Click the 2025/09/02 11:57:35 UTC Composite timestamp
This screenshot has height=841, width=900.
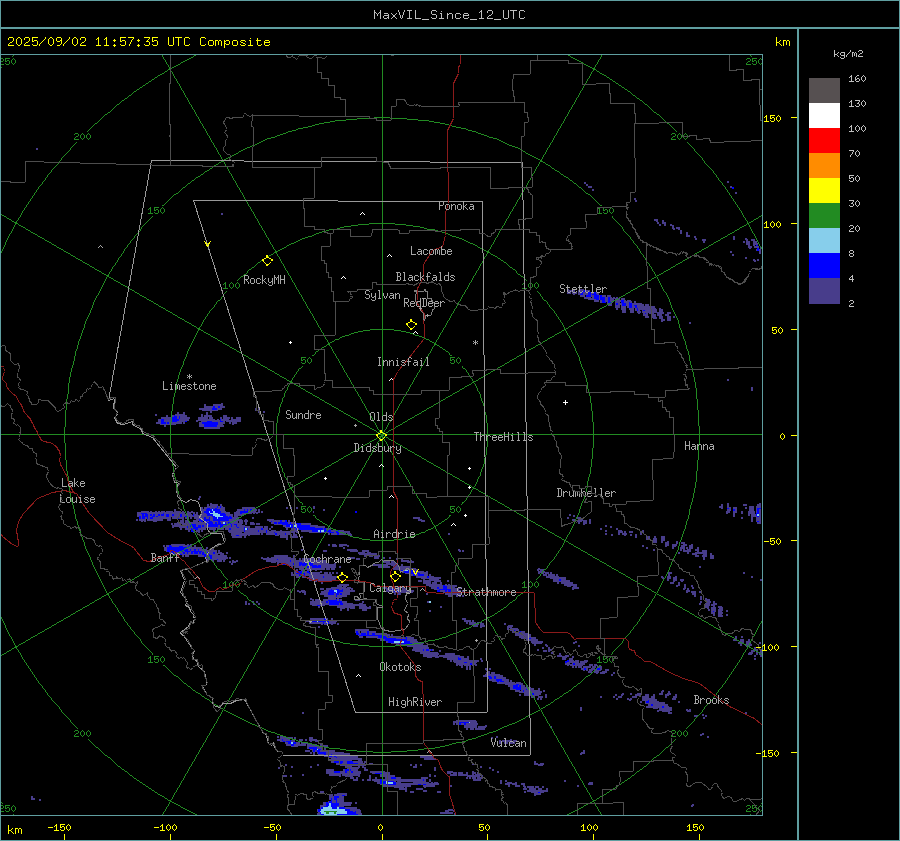[x=139, y=42]
